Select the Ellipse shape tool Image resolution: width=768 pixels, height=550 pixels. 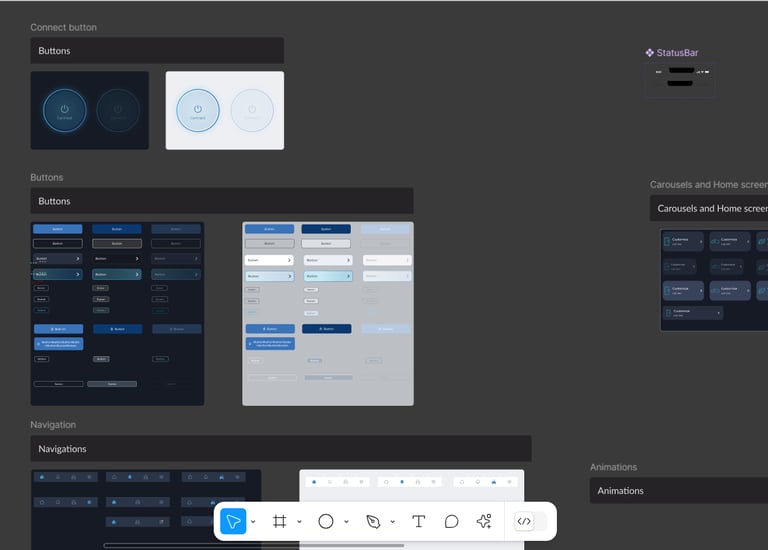pos(326,522)
